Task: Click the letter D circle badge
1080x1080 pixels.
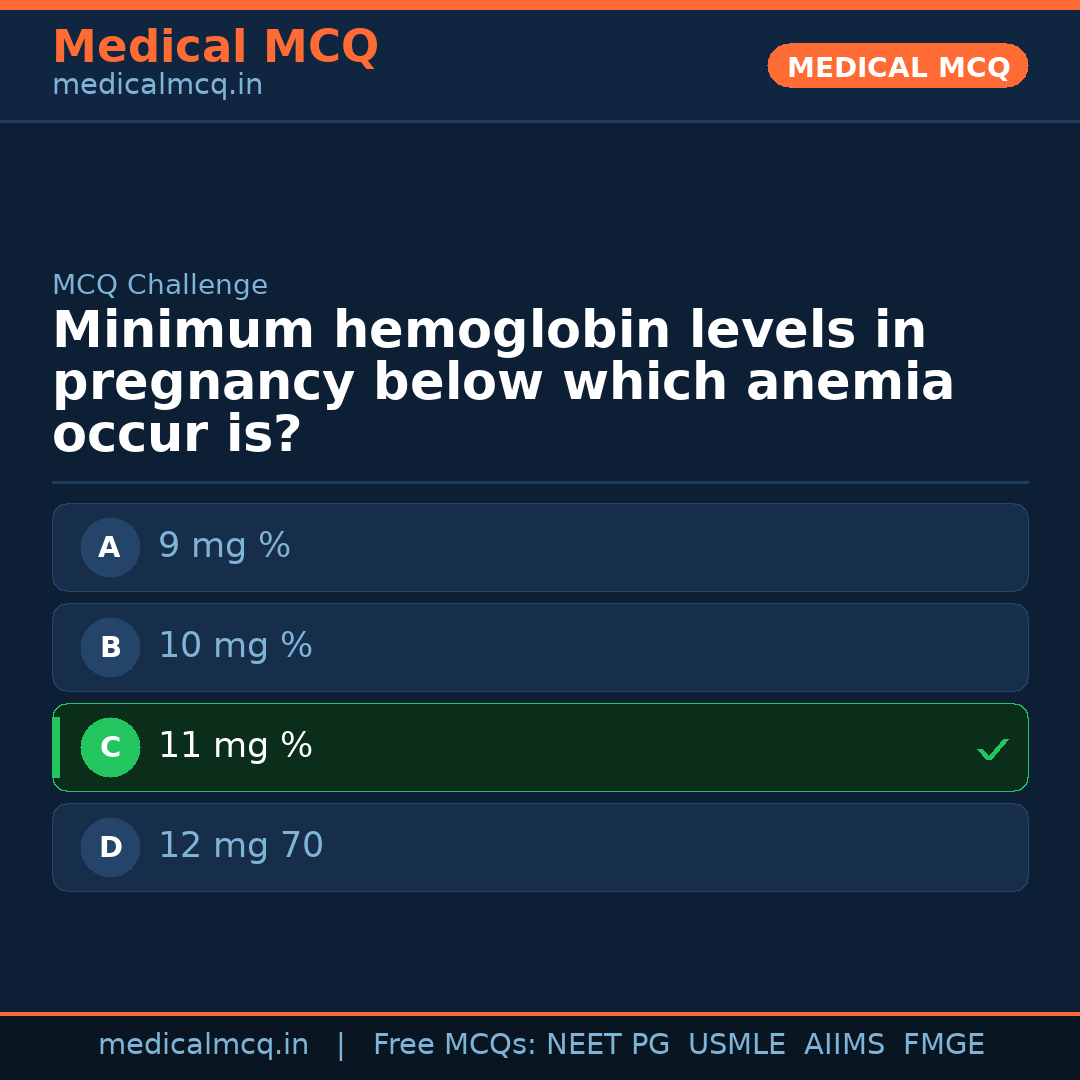Action: (110, 847)
